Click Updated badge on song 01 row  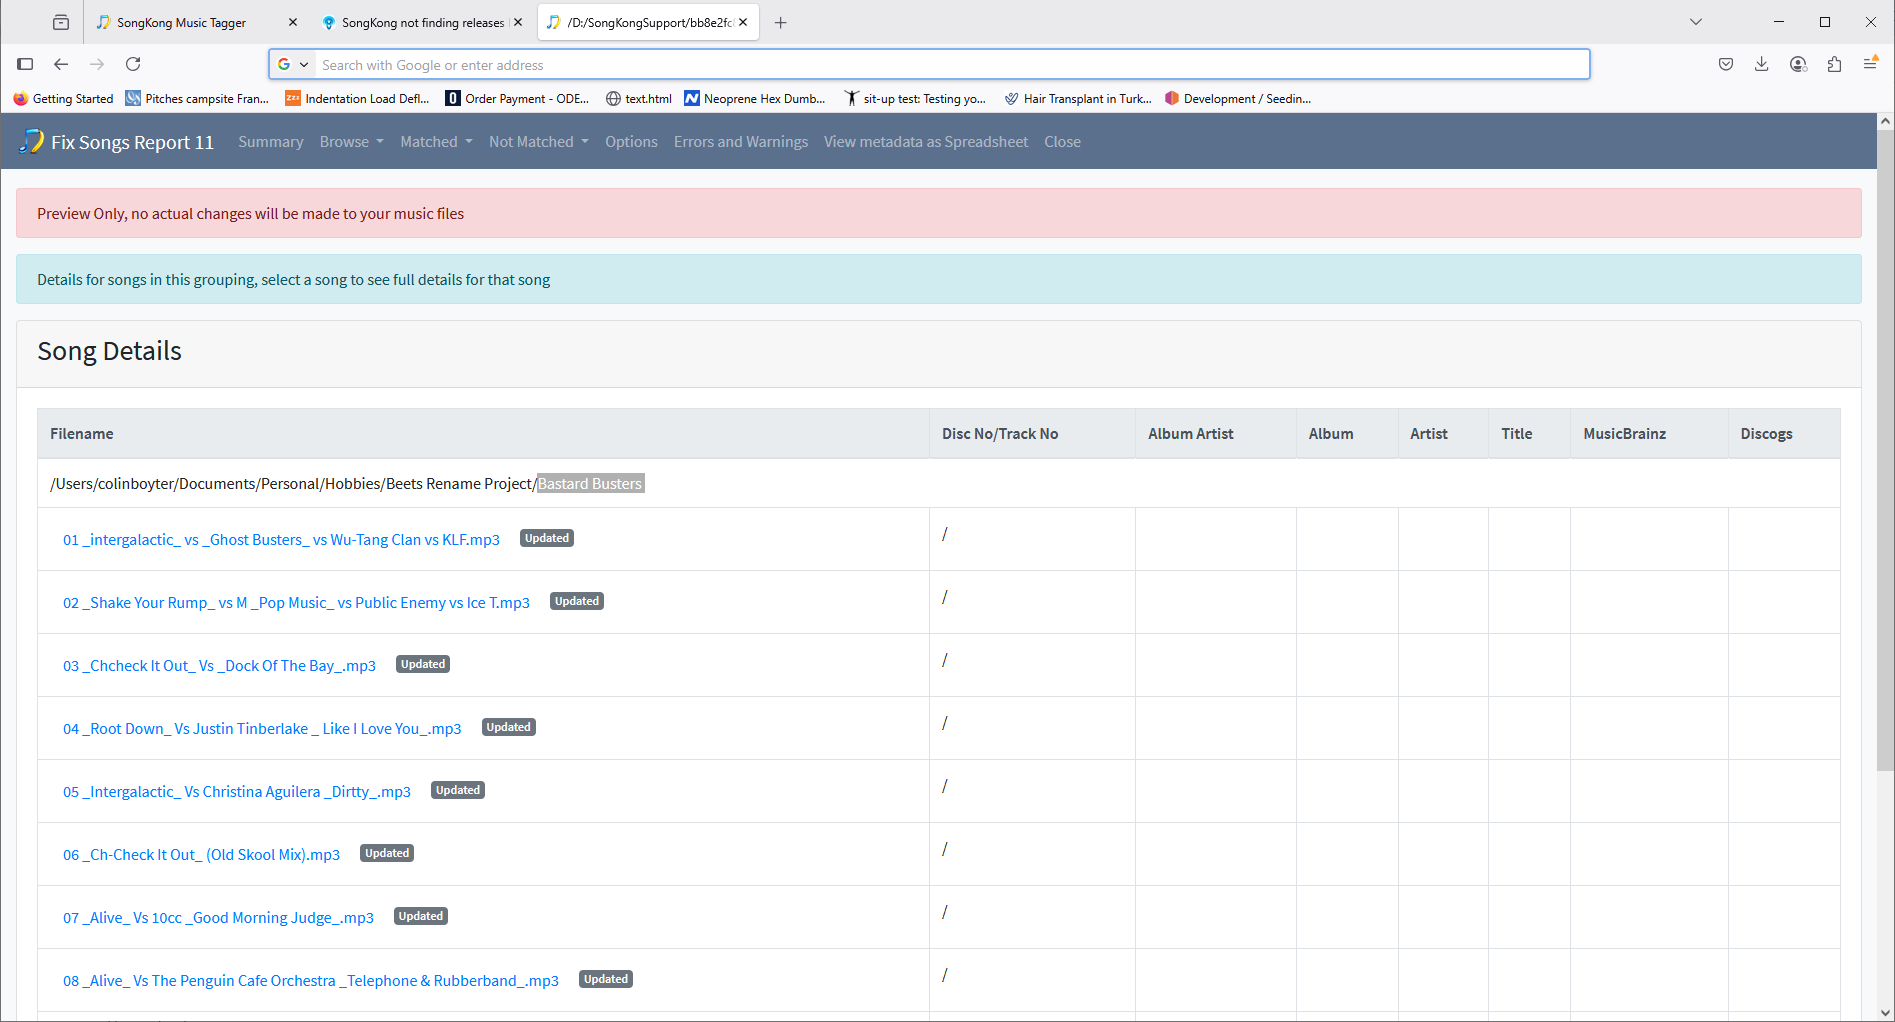click(547, 538)
